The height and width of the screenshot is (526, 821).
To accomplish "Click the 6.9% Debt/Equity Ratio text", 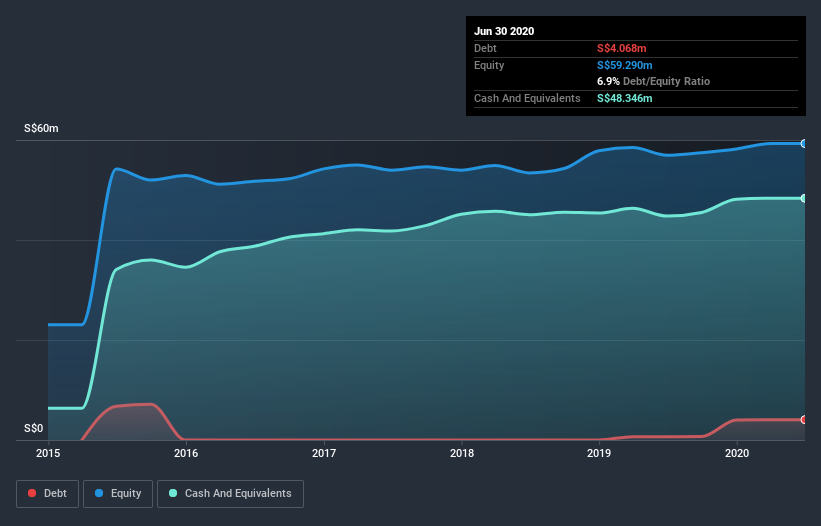I will 653,82.
